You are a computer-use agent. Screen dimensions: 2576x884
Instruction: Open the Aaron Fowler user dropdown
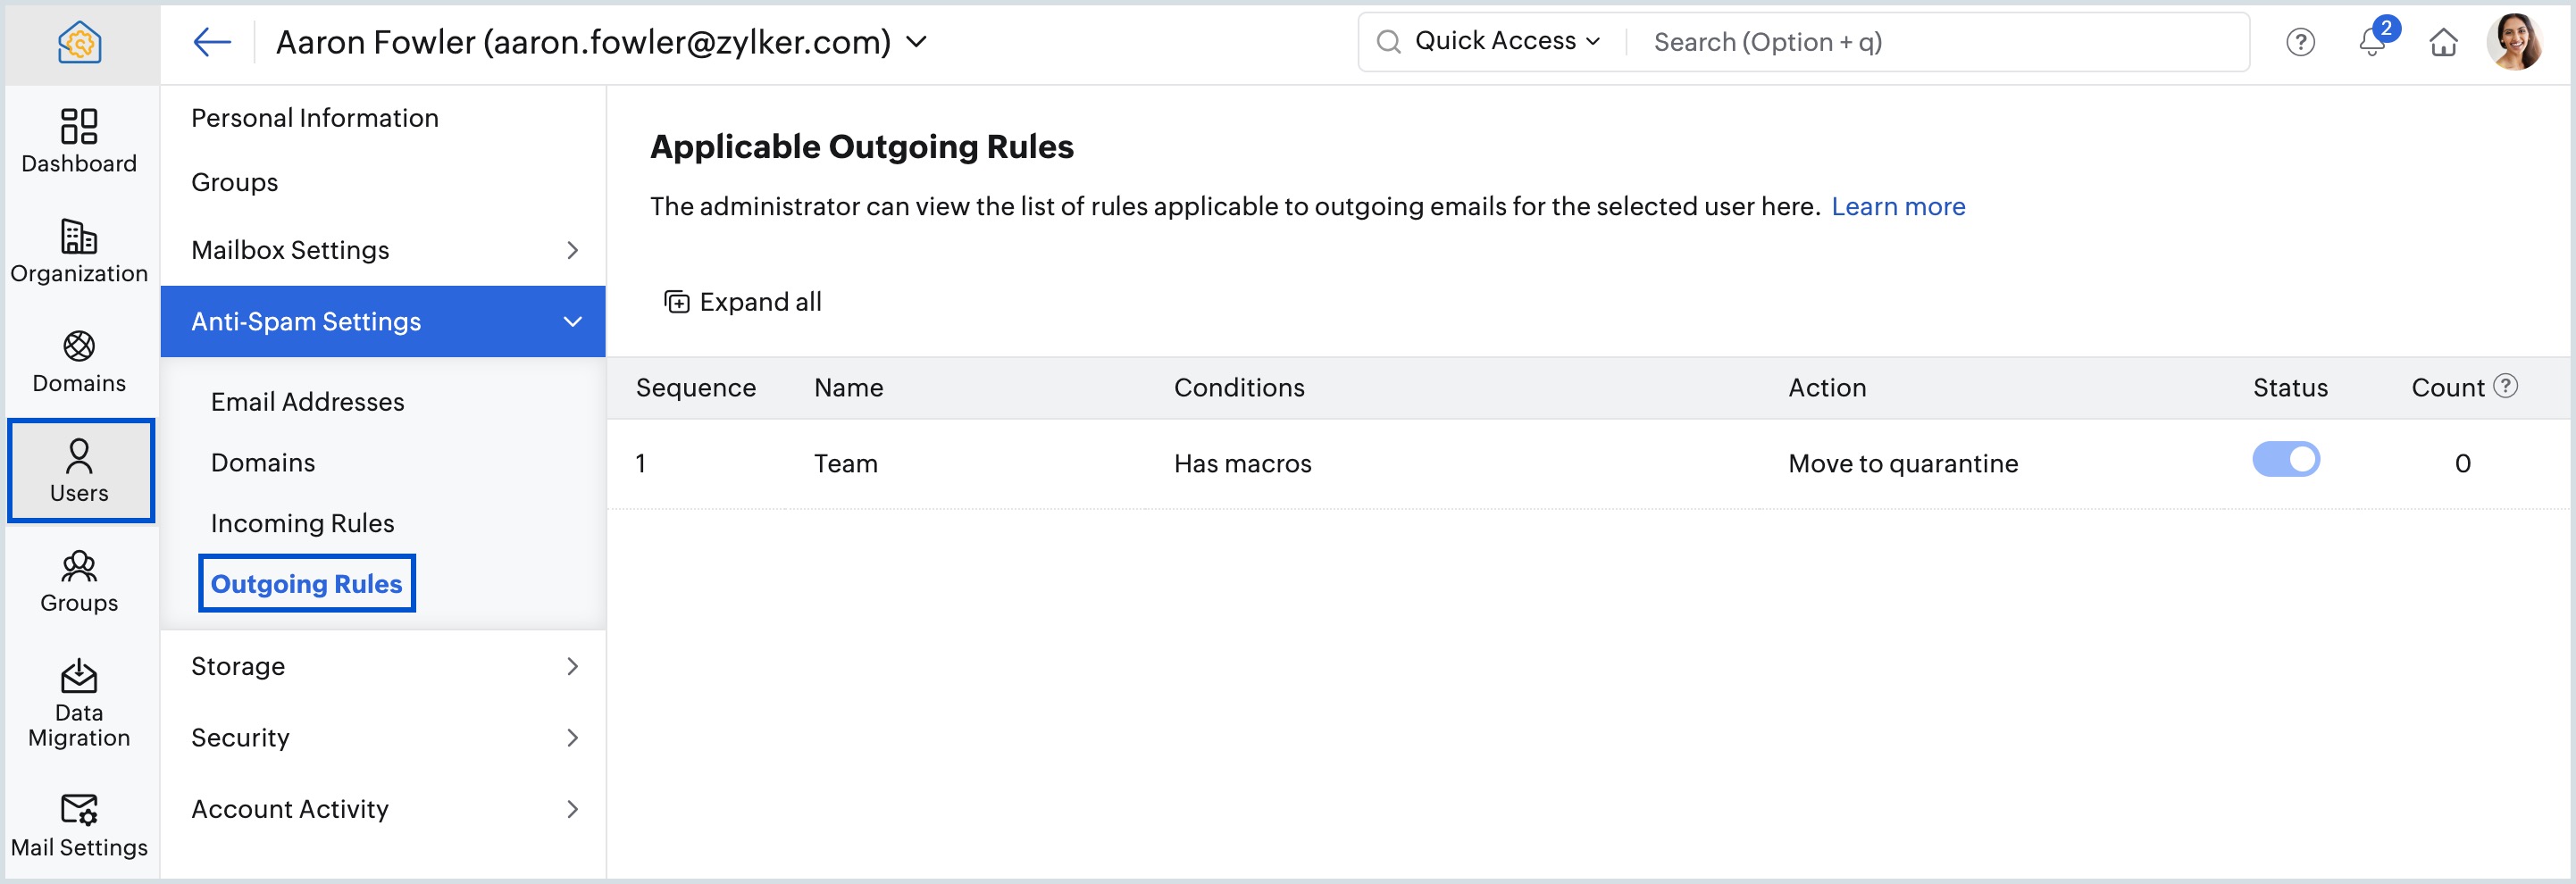[917, 42]
